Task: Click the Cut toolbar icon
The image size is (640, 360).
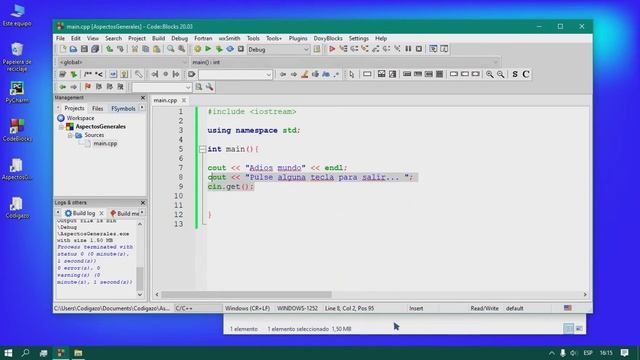Action: point(135,49)
